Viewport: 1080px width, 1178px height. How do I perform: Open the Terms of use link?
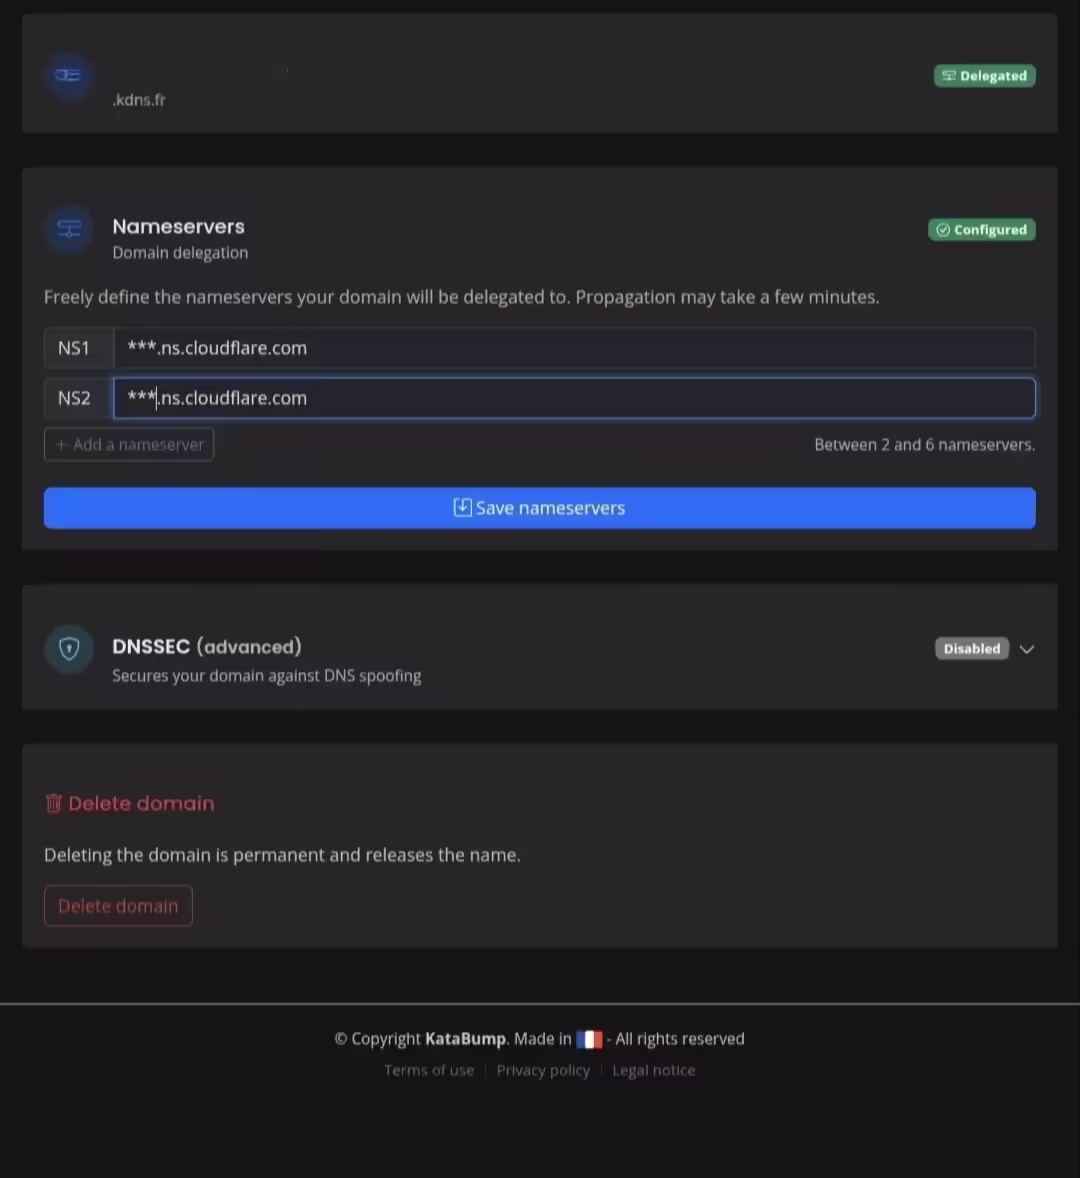point(429,1071)
